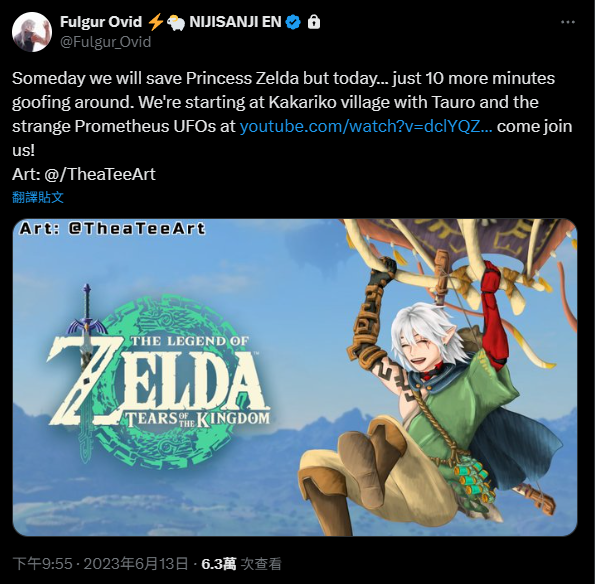Click the lightning bolt emoji in display name
The width and height of the screenshot is (595, 584).
(x=155, y=22)
